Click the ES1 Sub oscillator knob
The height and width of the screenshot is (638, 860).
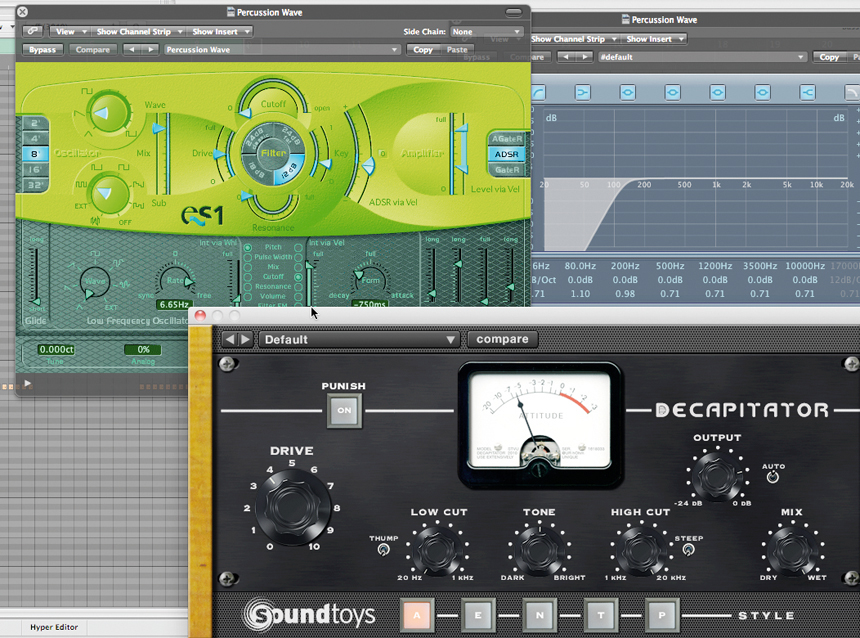[109, 193]
